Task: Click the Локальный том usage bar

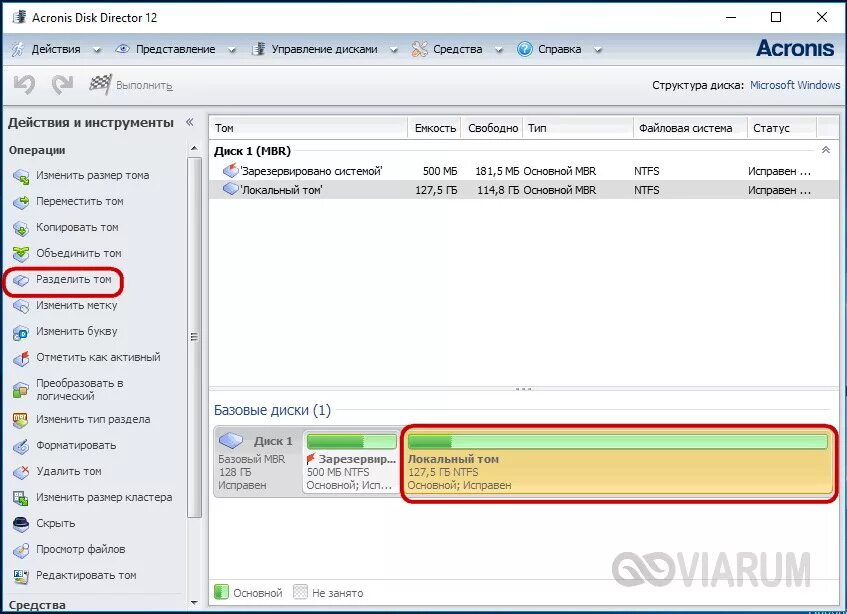Action: coord(617,442)
